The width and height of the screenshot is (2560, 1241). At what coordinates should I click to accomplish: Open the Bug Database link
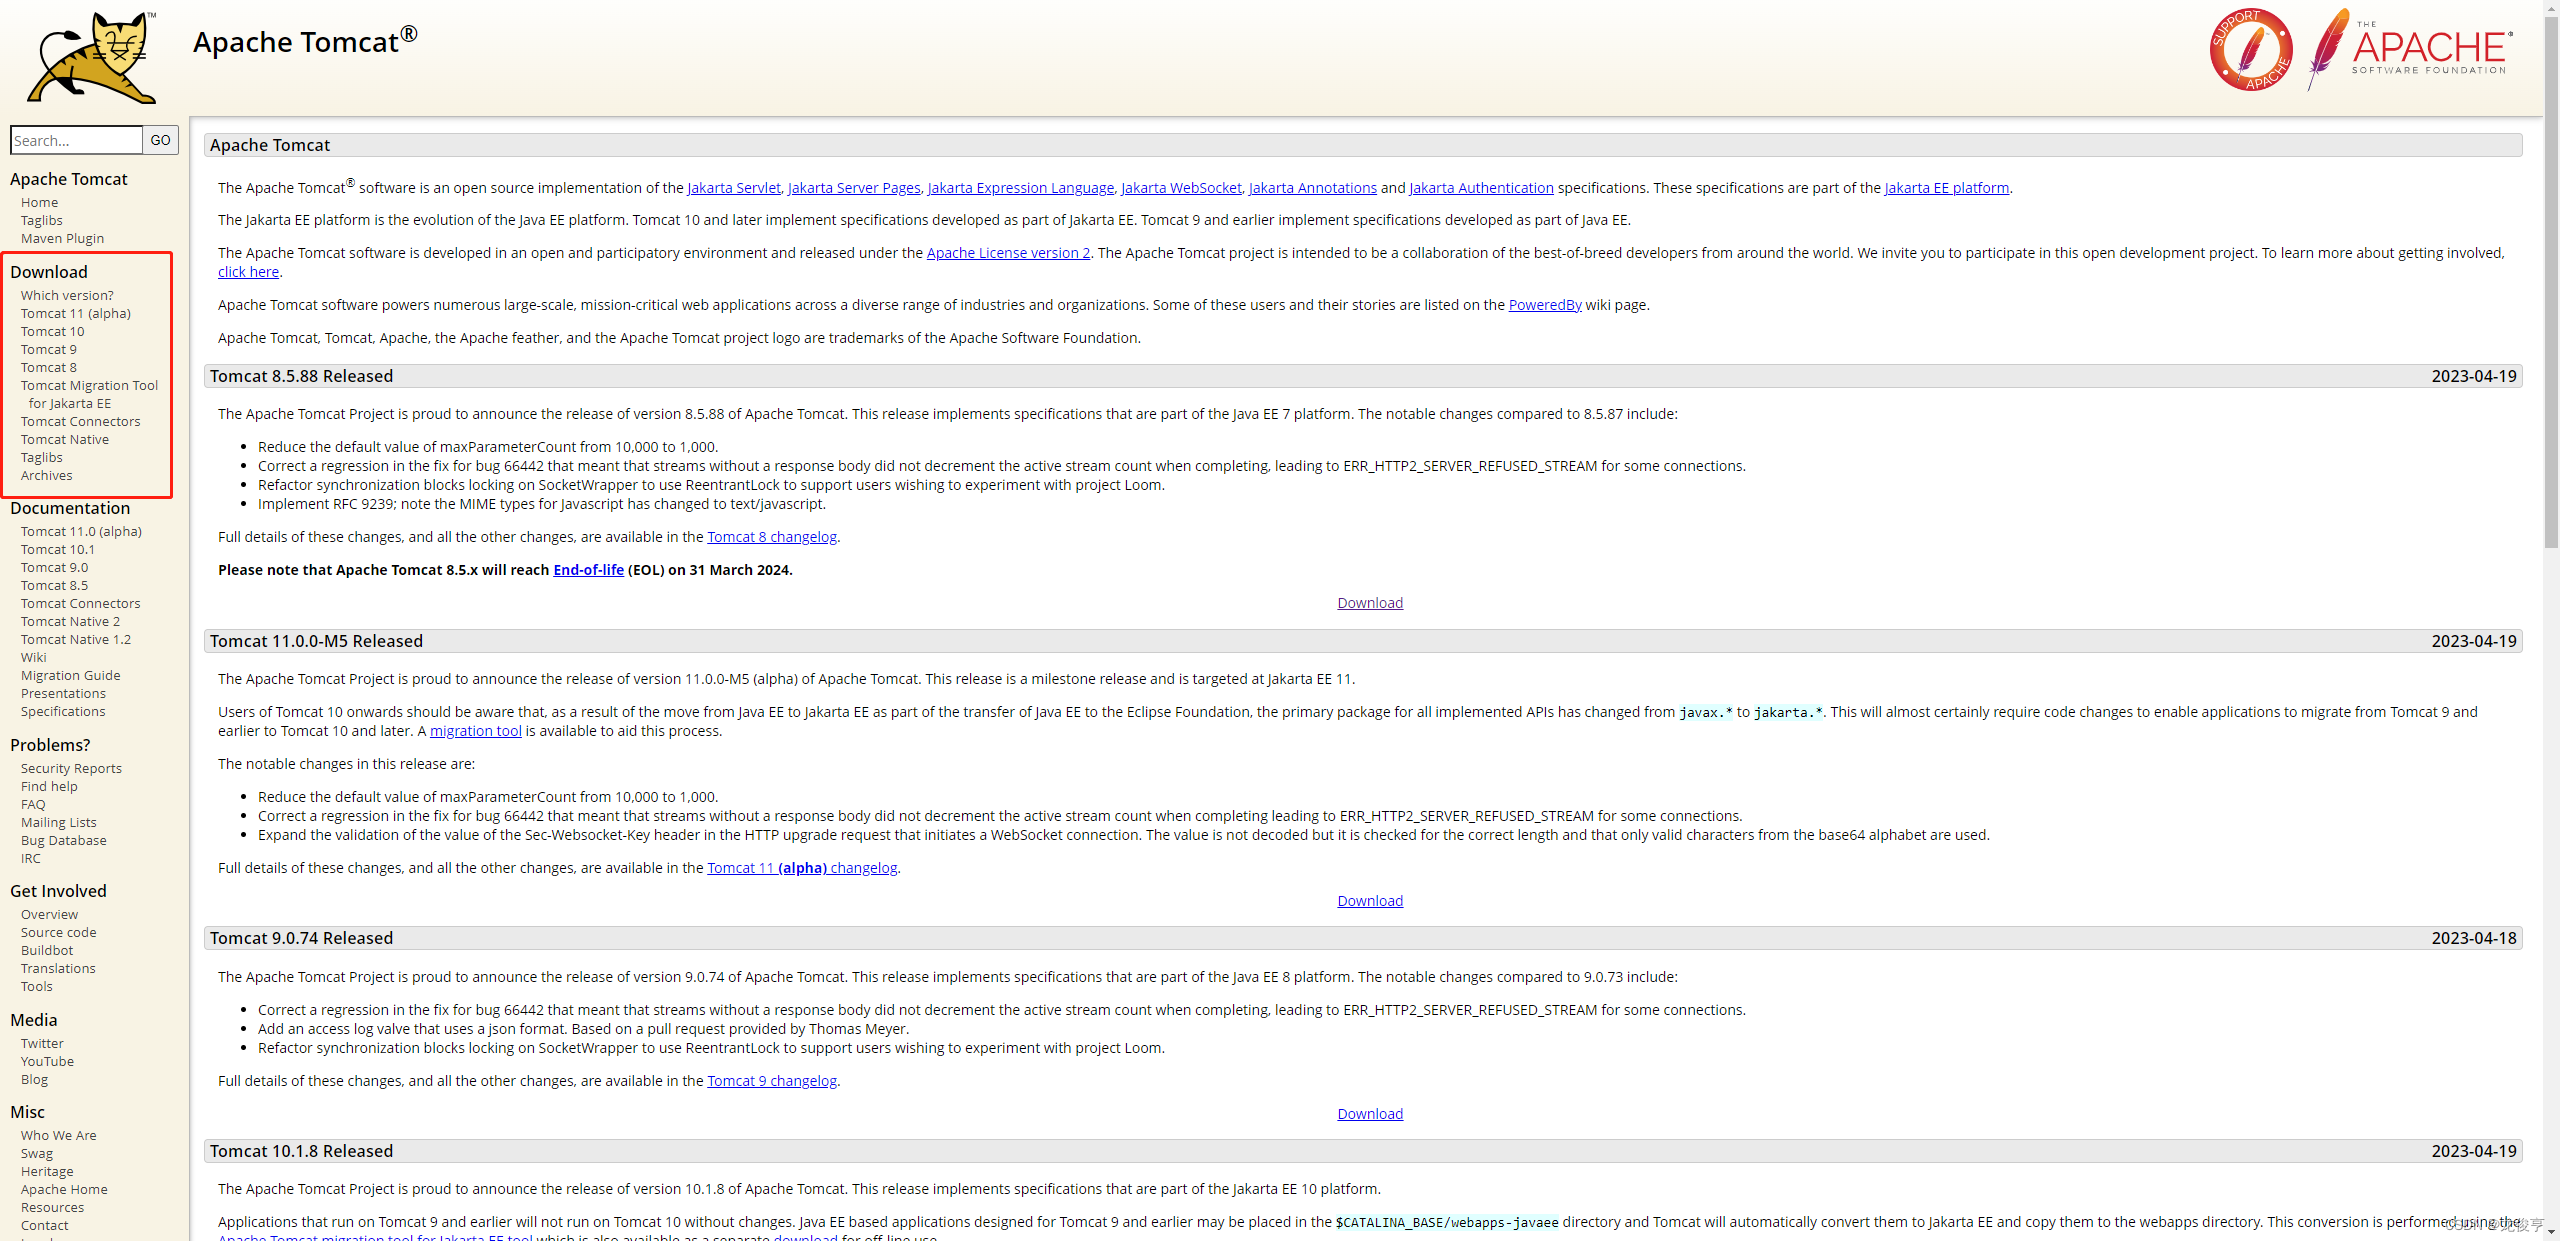[x=64, y=840]
